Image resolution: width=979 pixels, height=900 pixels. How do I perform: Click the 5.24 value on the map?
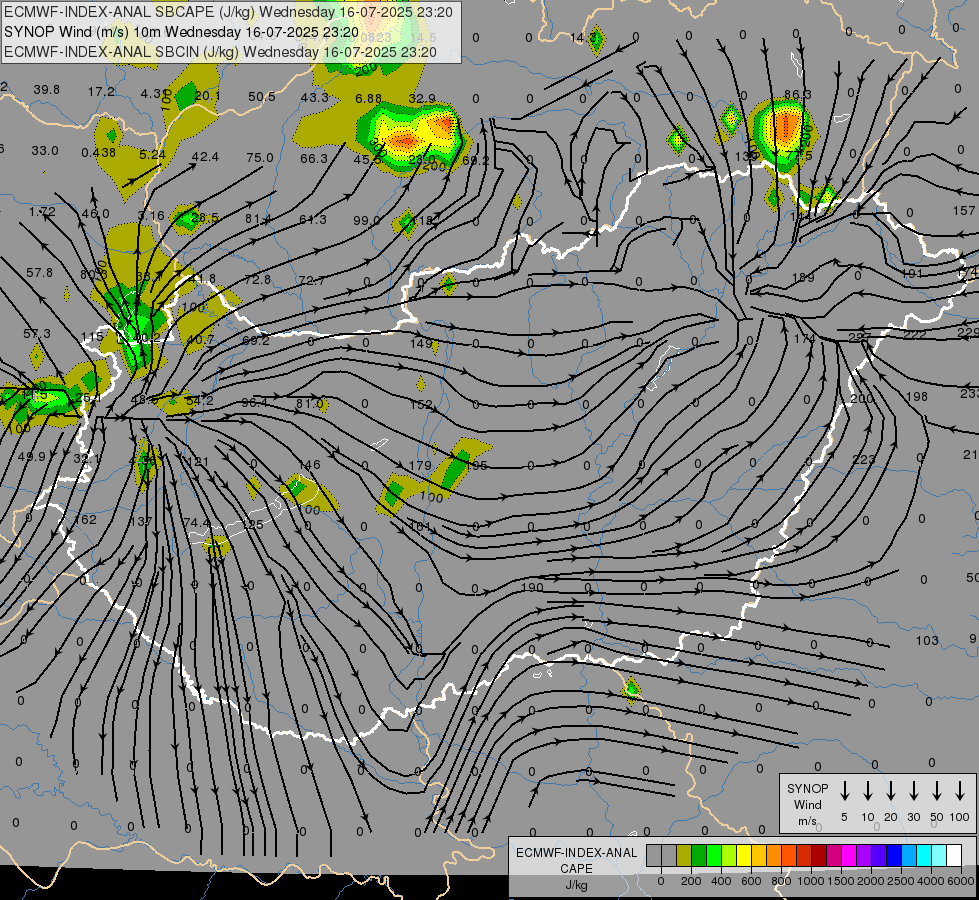(x=152, y=154)
